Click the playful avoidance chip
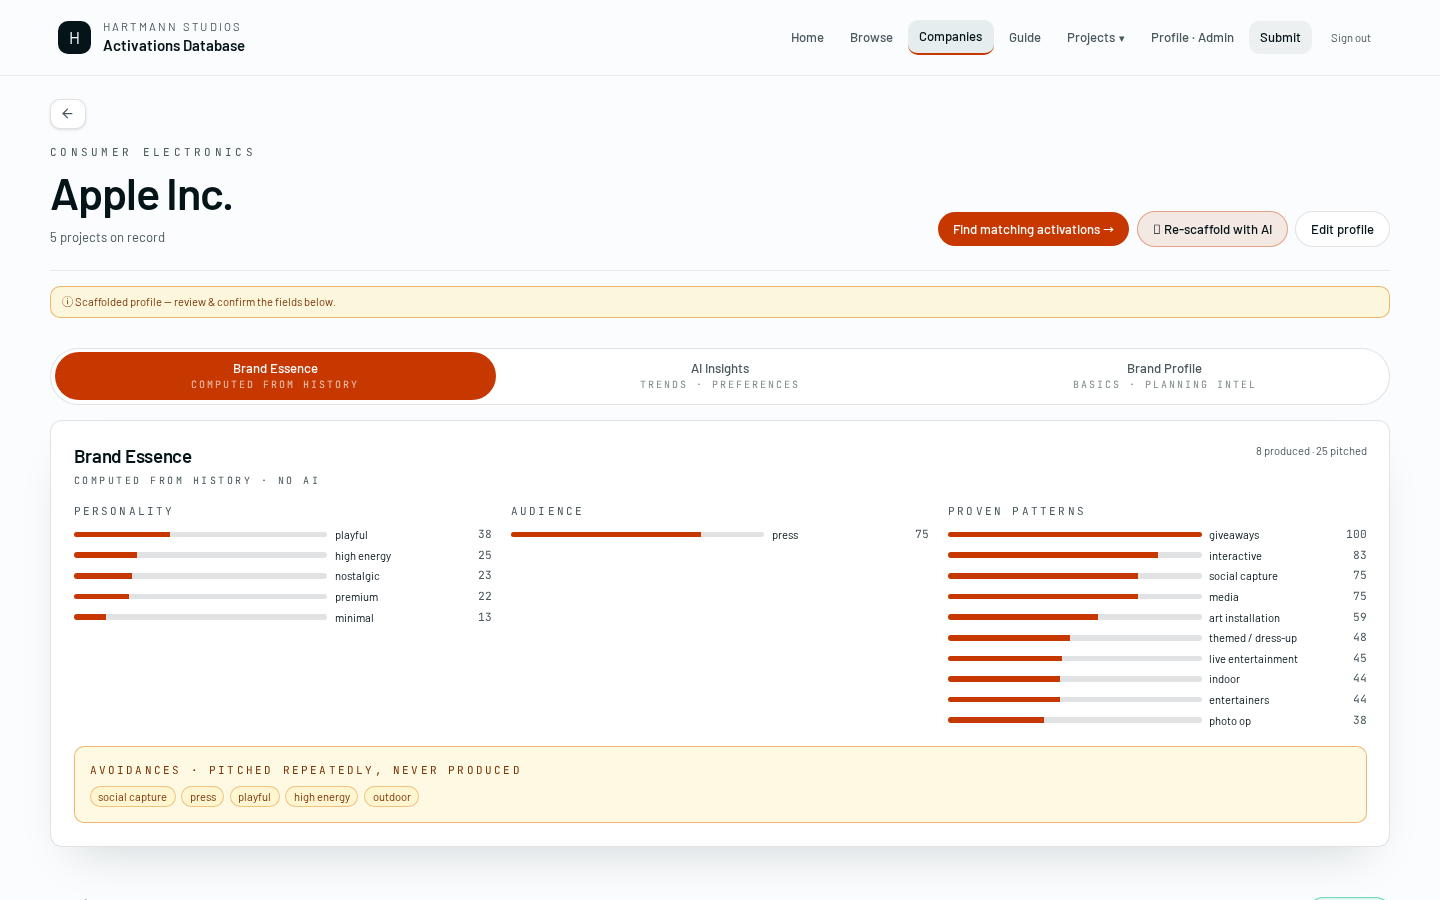The image size is (1440, 900). tap(255, 797)
